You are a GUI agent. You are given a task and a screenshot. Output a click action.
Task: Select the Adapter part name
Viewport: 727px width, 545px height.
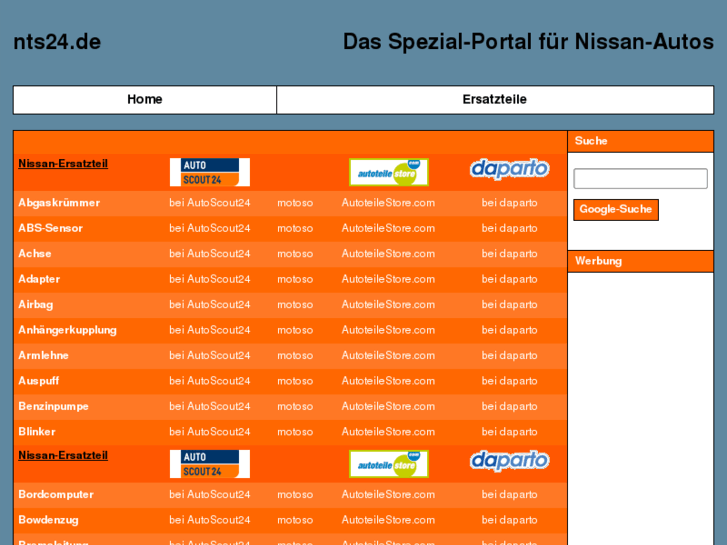point(39,279)
